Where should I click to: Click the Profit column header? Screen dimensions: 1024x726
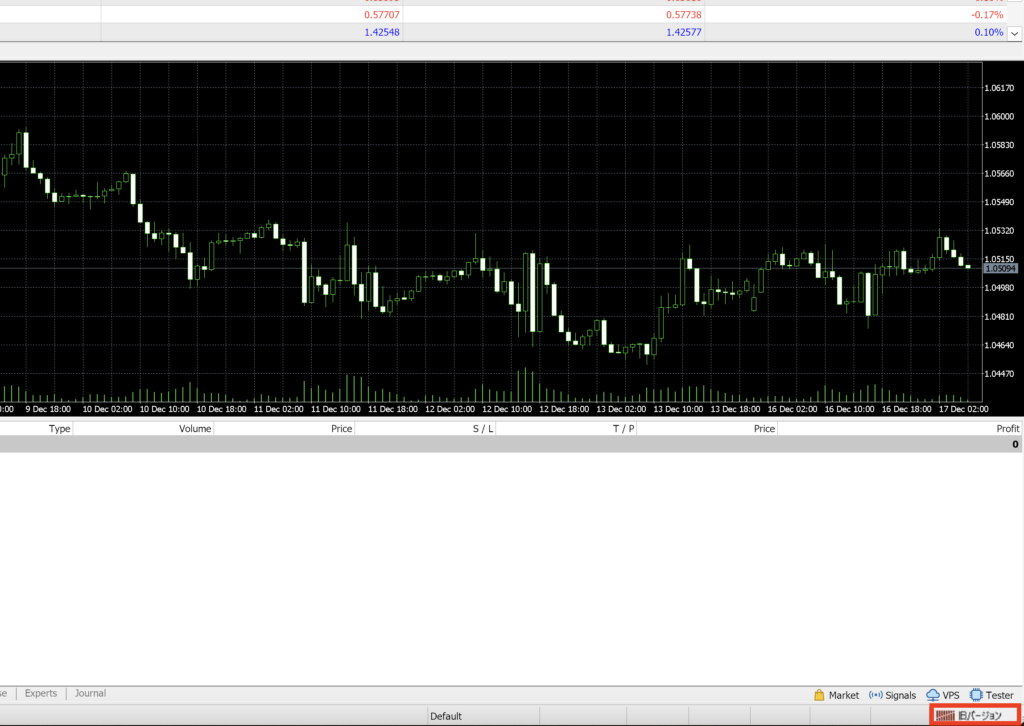click(1008, 428)
